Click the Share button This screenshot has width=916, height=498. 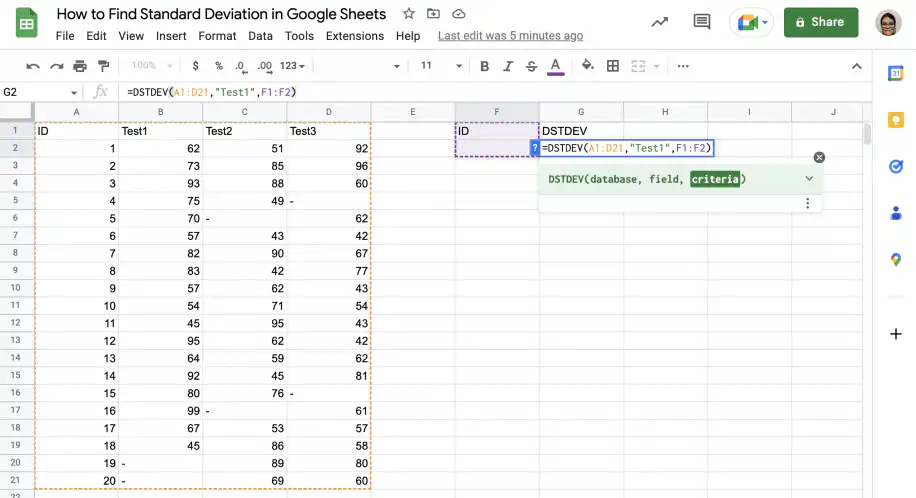[821, 22]
